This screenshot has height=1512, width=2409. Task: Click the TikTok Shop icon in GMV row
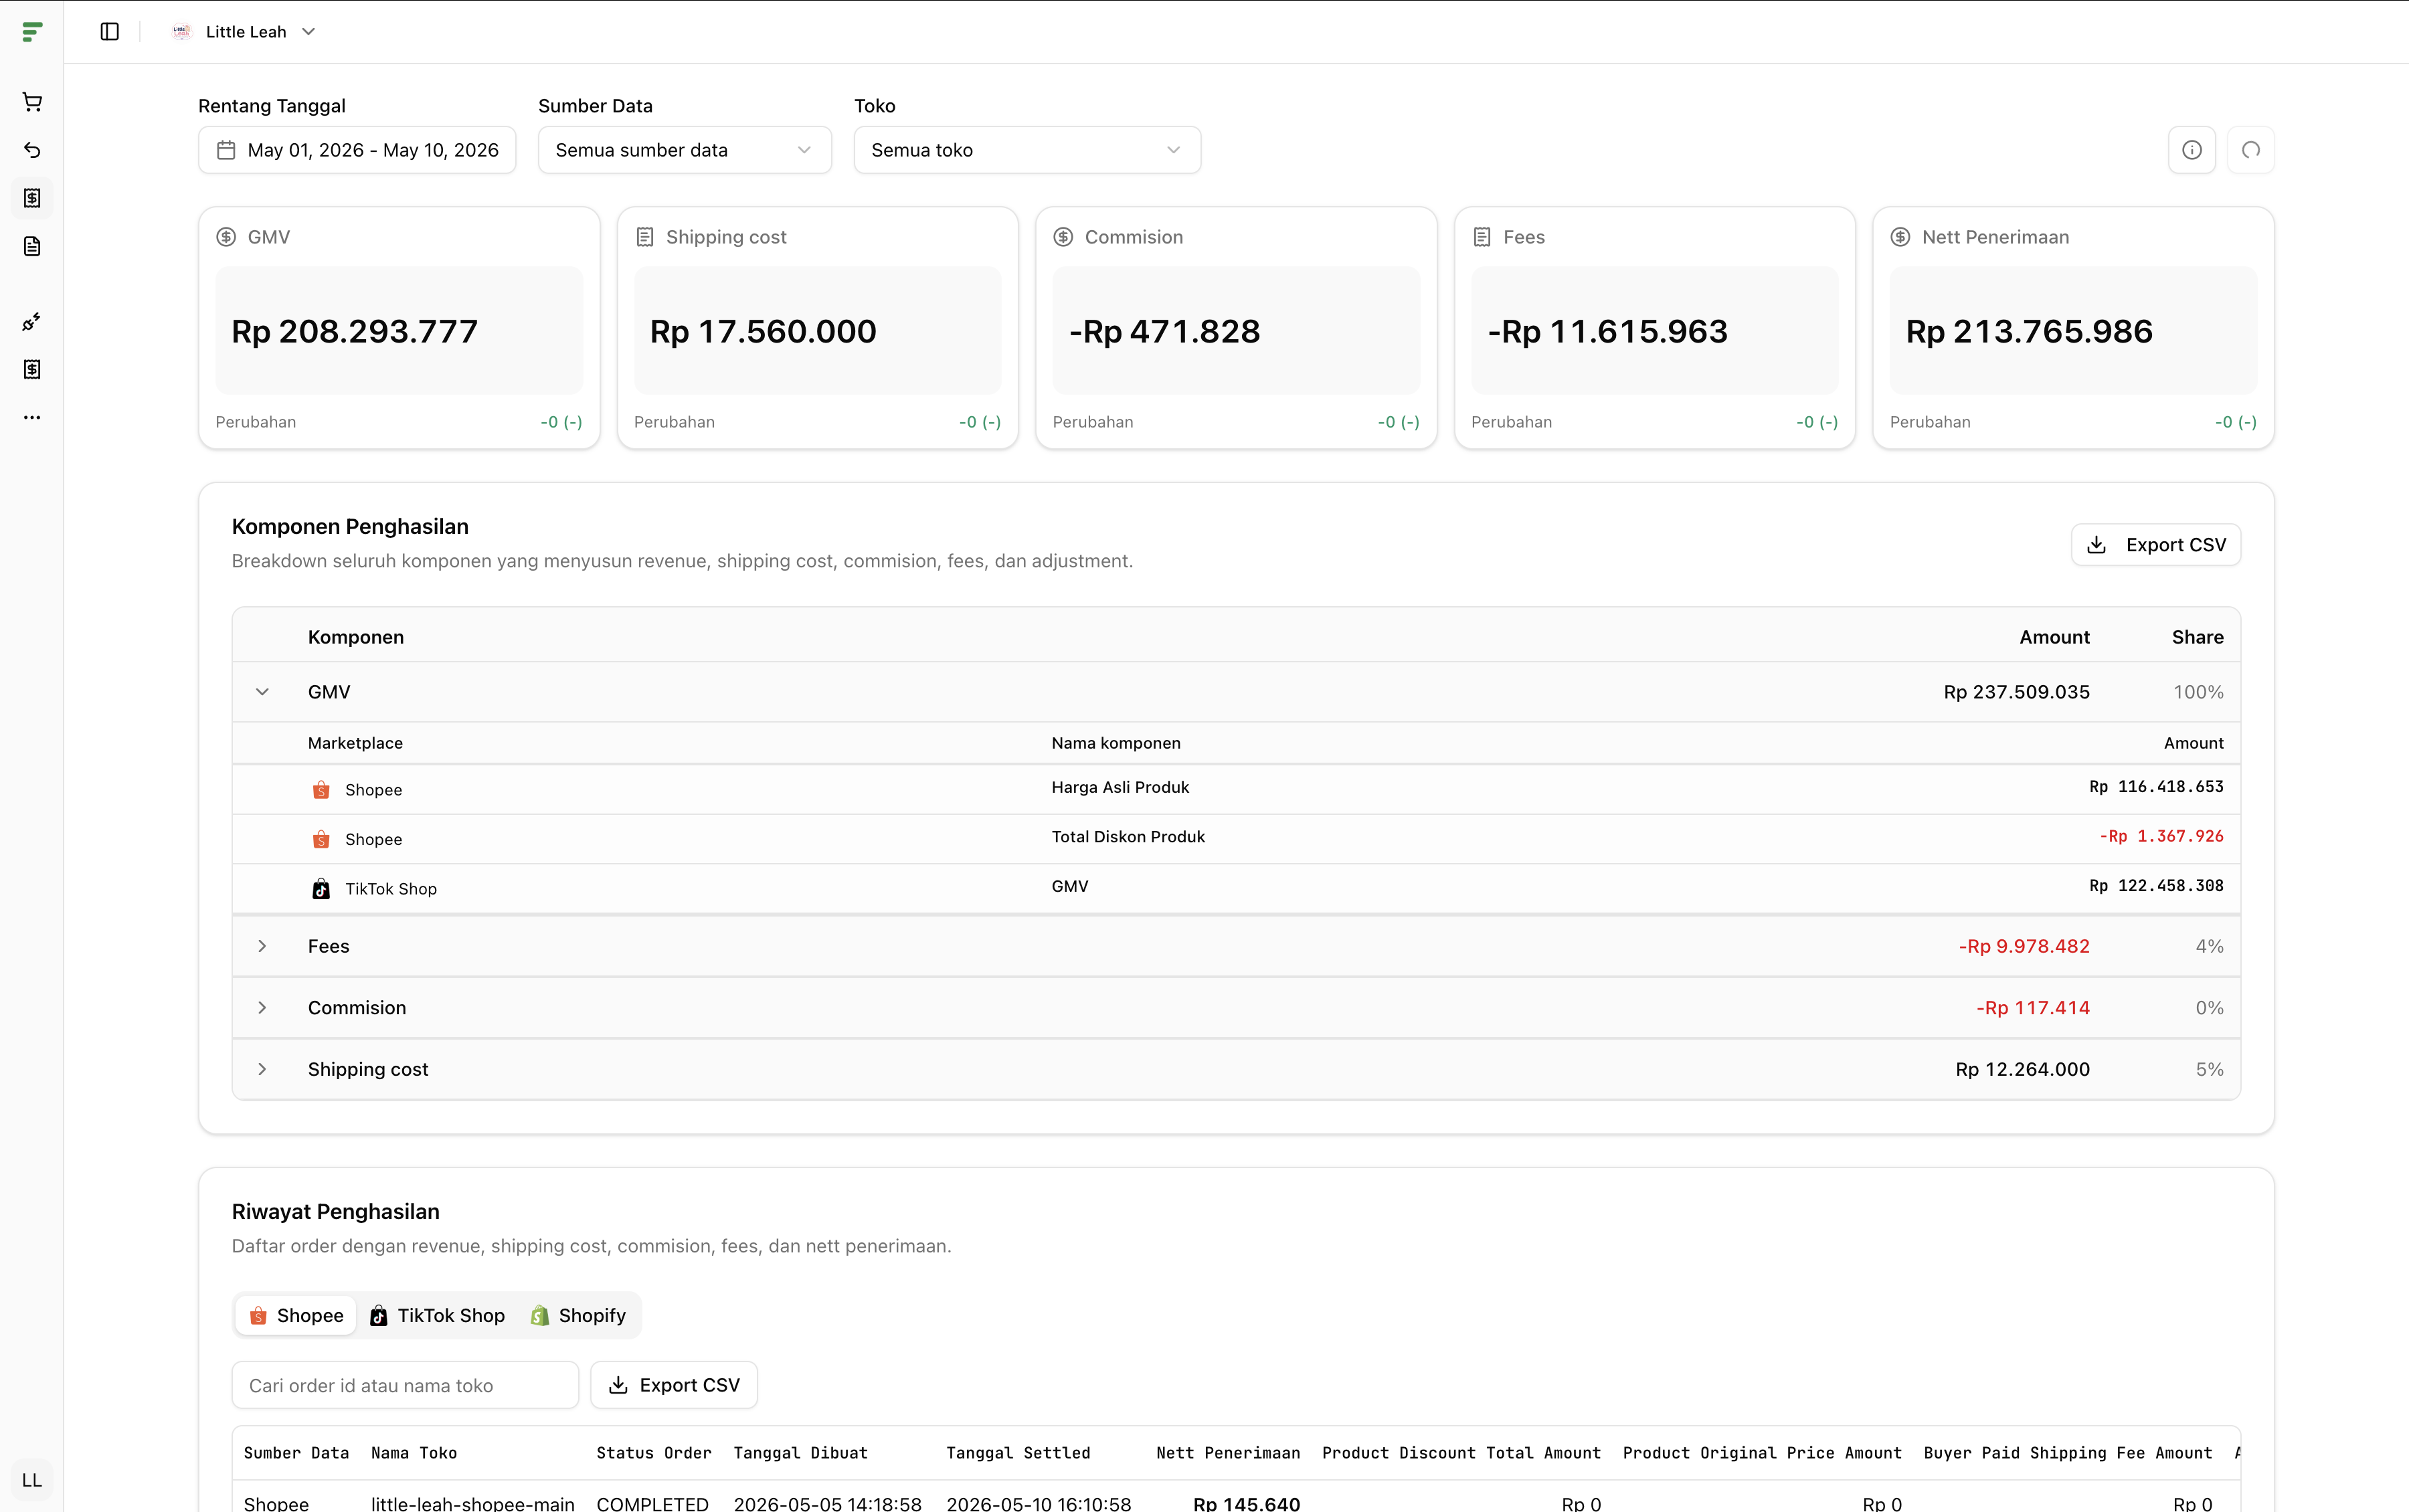(321, 889)
